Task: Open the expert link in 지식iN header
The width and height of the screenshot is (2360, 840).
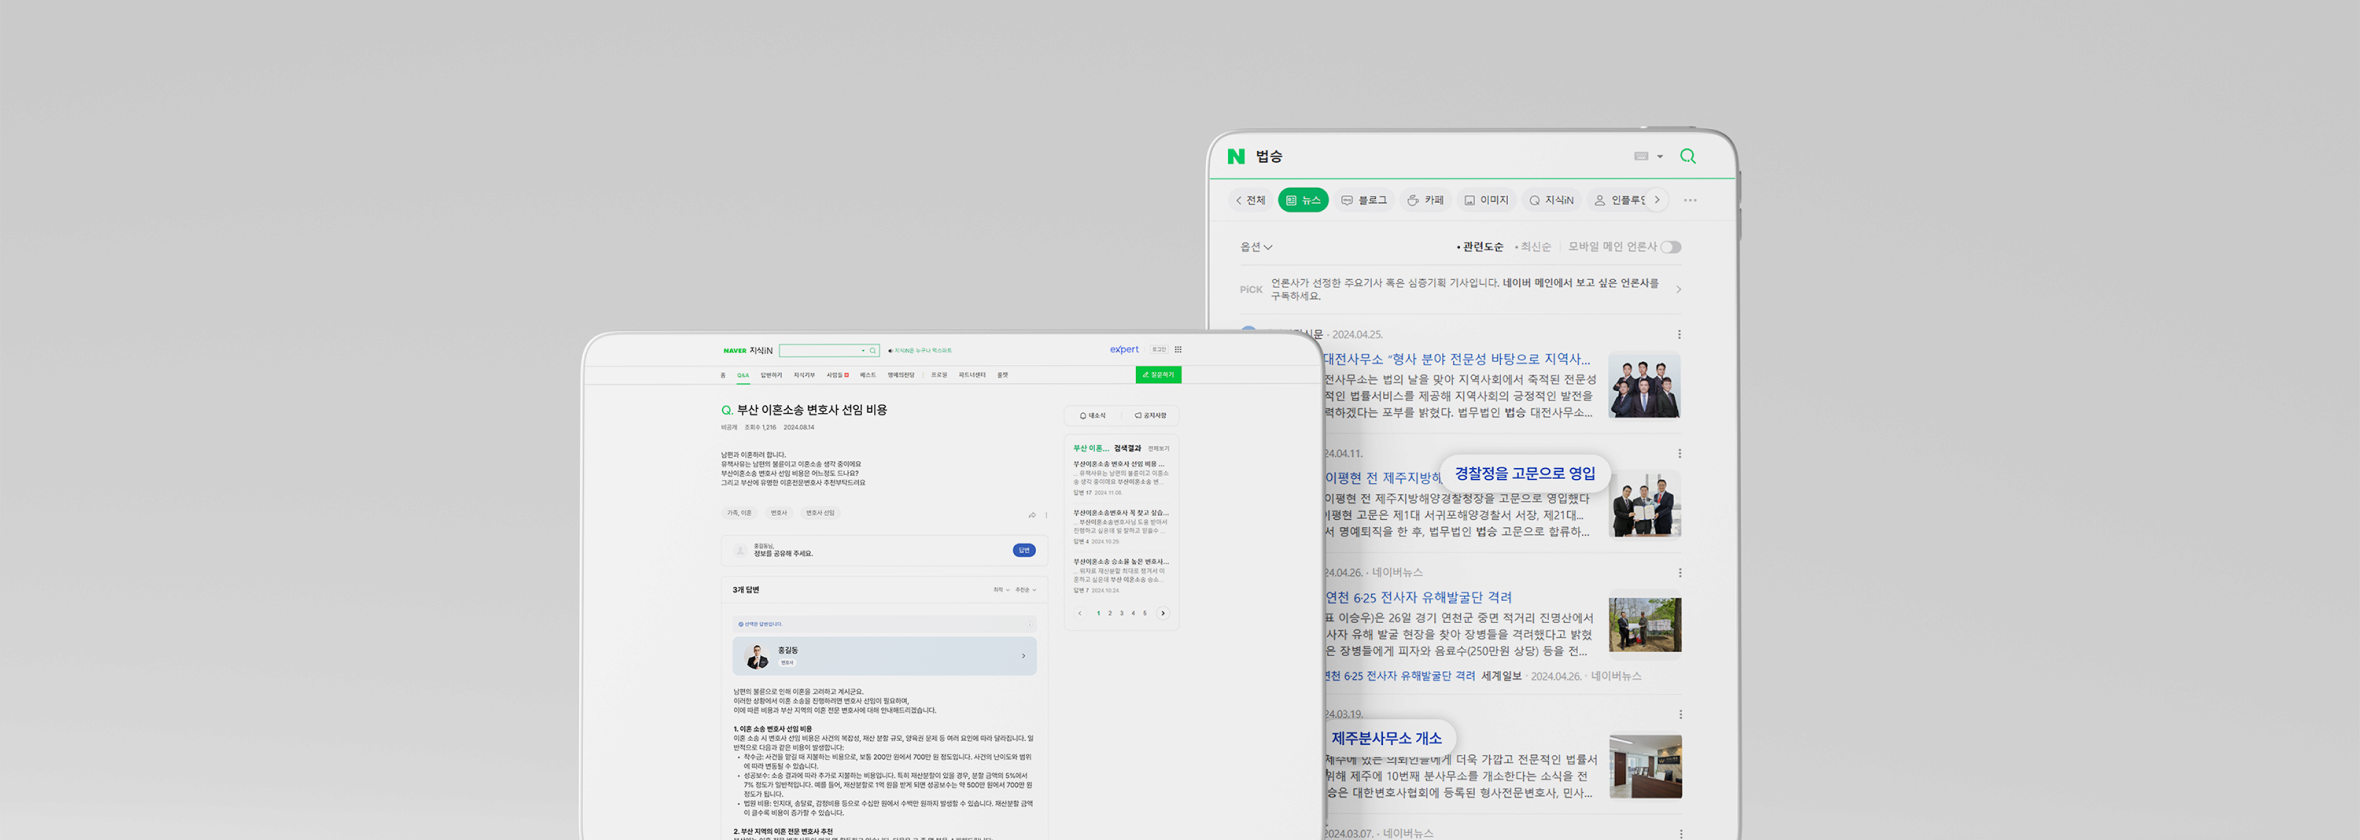Action: pyautogui.click(x=1124, y=349)
